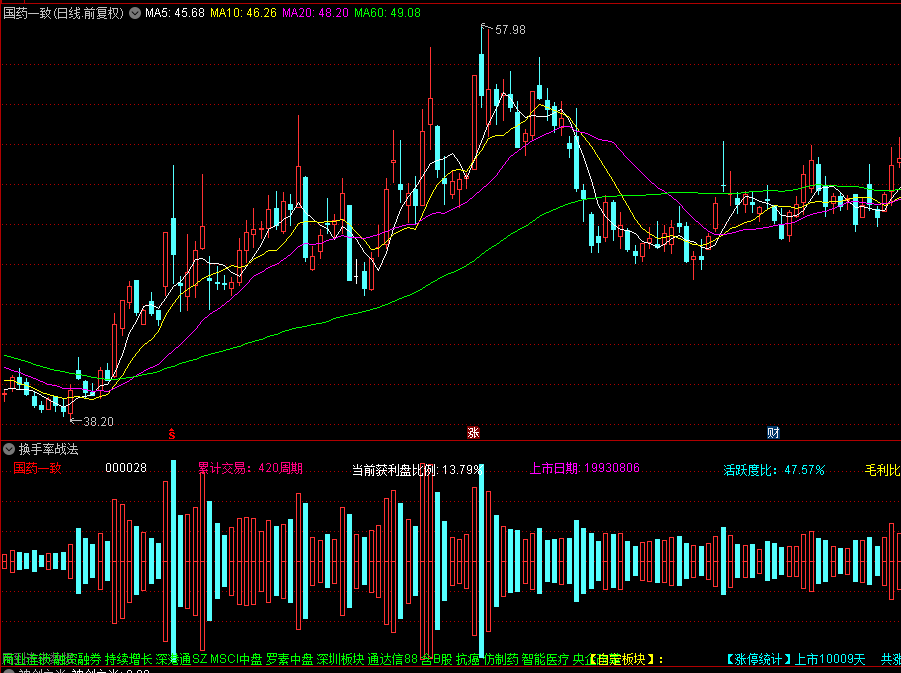Click the MSCI中盘 sector tag
The width and height of the screenshot is (901, 673).
tap(236, 659)
